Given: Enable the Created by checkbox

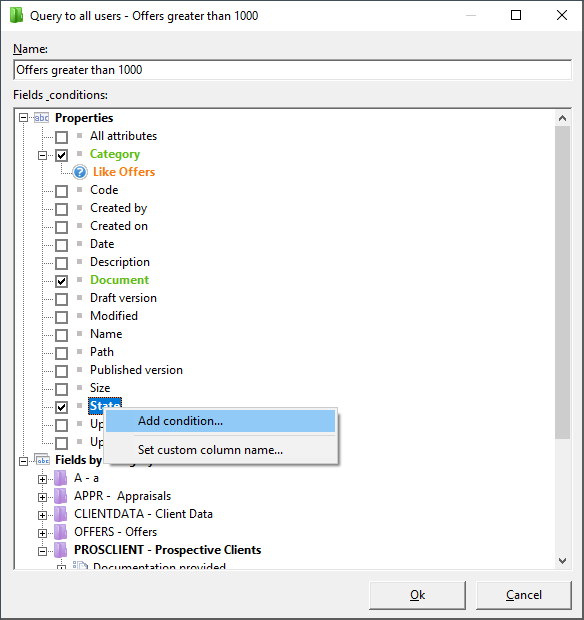Looking at the screenshot, I should pyautogui.click(x=61, y=209).
